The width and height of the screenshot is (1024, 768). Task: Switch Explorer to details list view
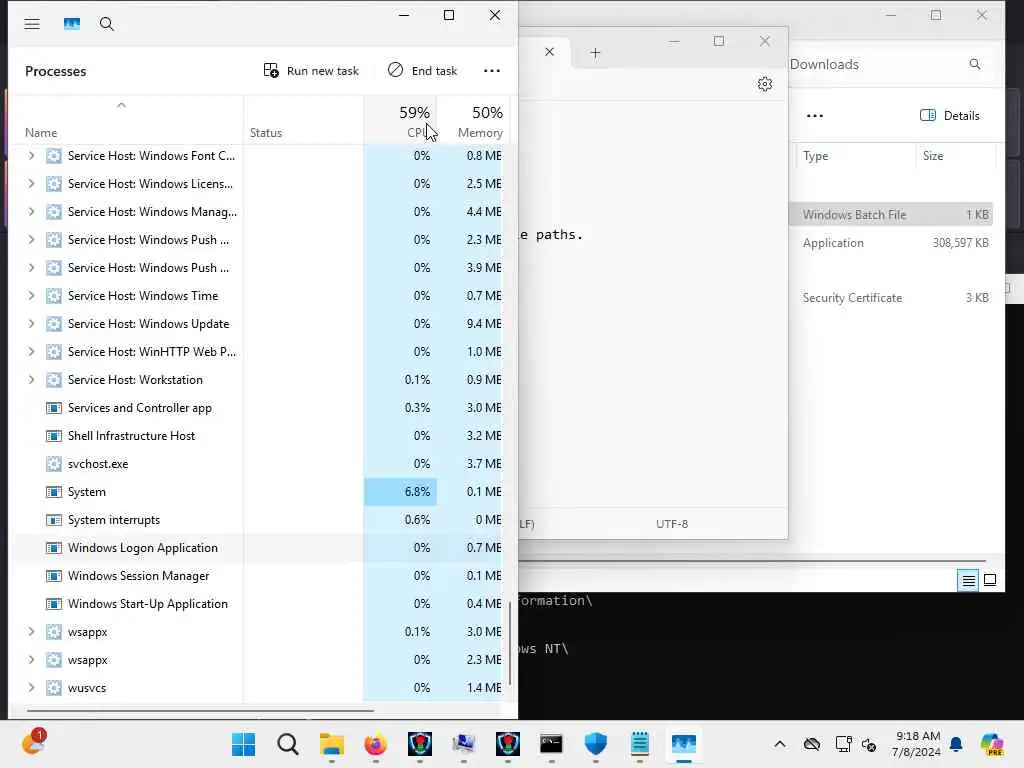[x=968, y=580]
